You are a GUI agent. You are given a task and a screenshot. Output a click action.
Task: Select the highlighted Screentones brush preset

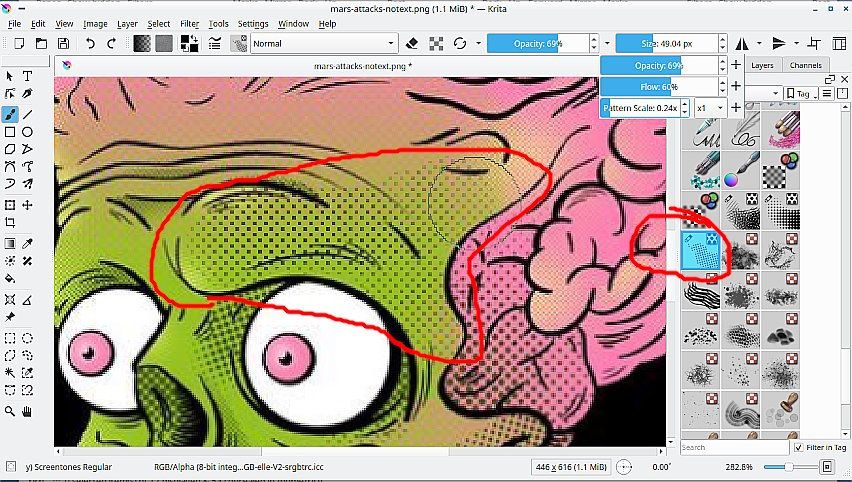point(700,250)
